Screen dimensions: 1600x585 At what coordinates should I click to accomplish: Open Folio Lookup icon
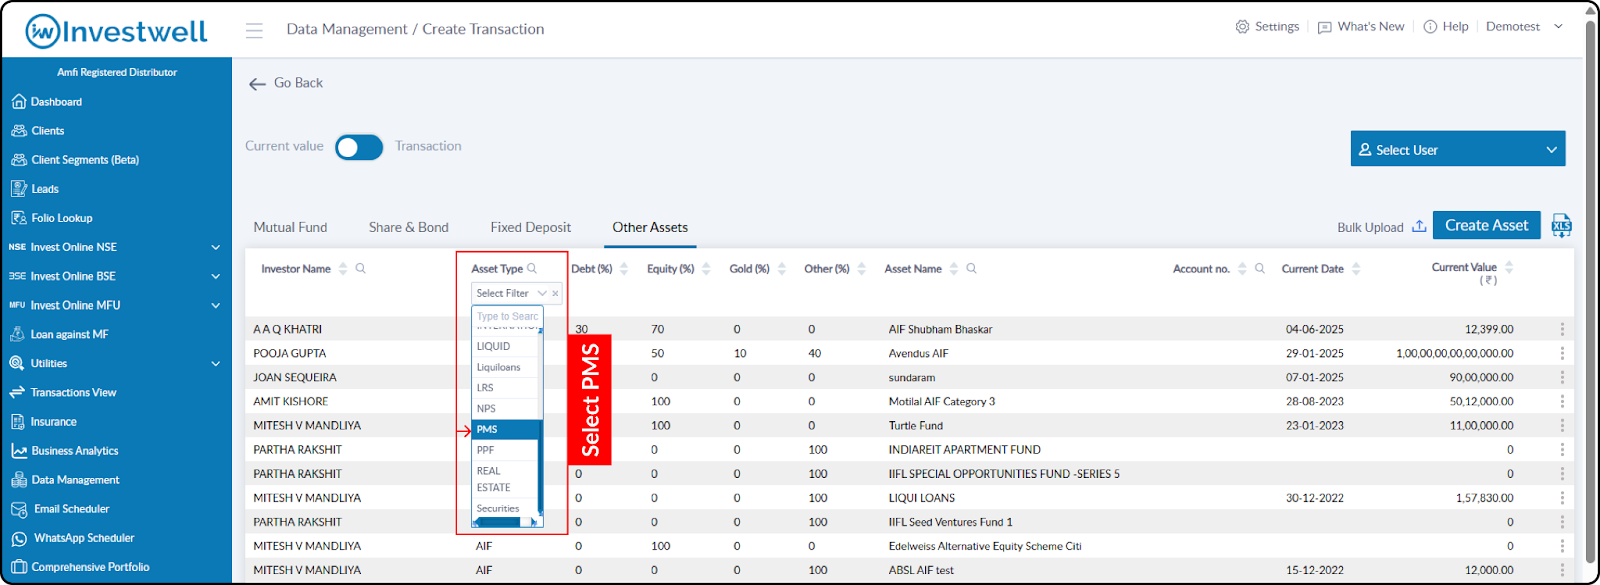[18, 218]
